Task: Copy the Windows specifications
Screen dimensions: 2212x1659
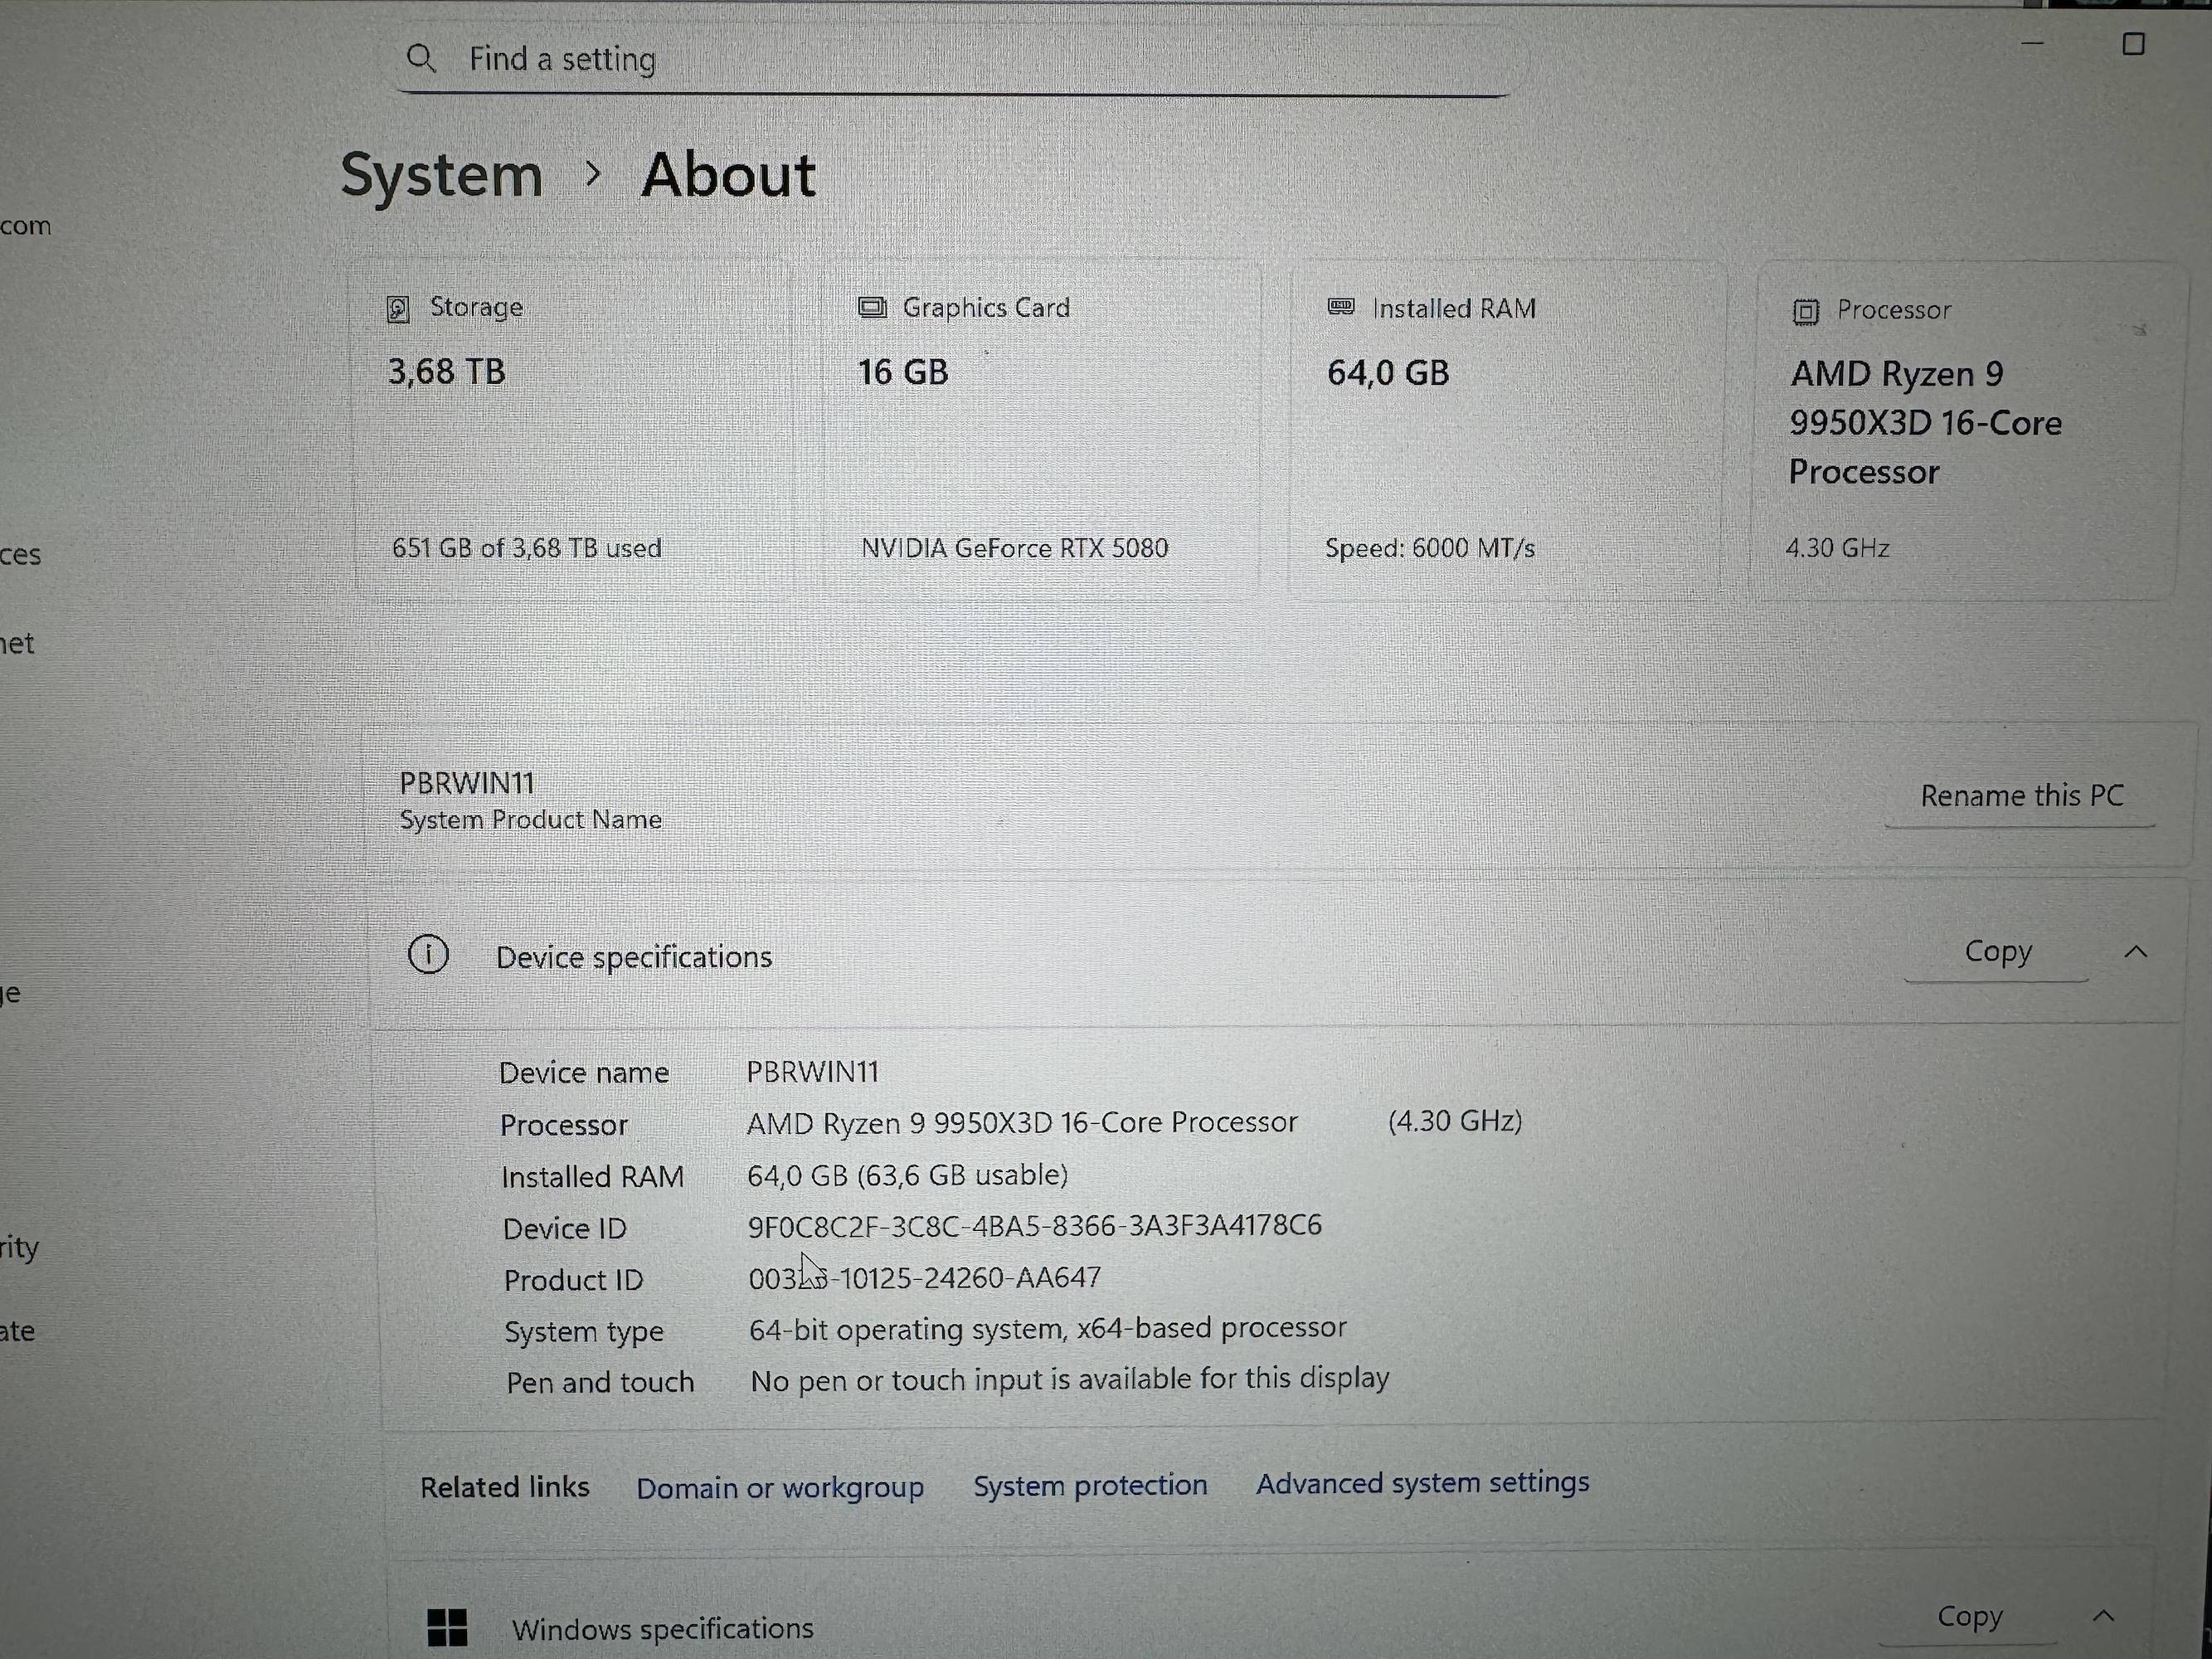Action: click(1969, 1617)
